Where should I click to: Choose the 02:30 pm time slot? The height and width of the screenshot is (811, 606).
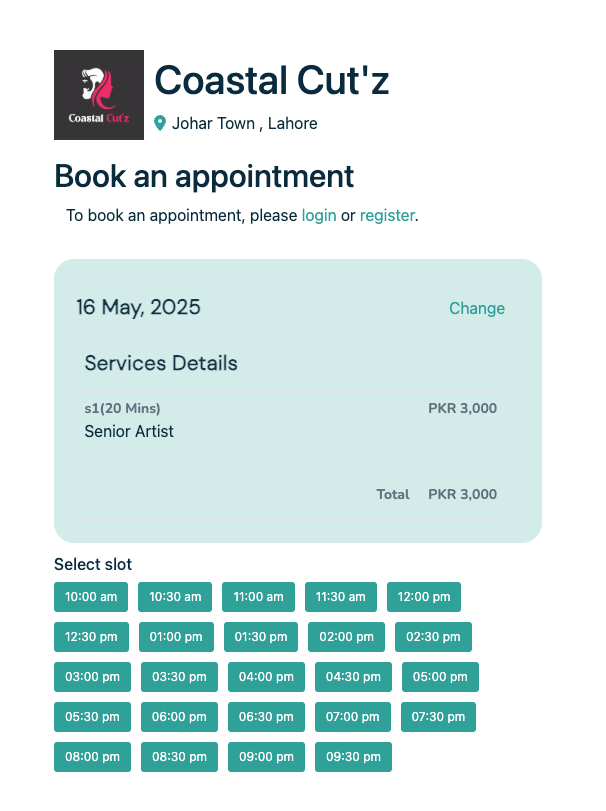(x=433, y=637)
